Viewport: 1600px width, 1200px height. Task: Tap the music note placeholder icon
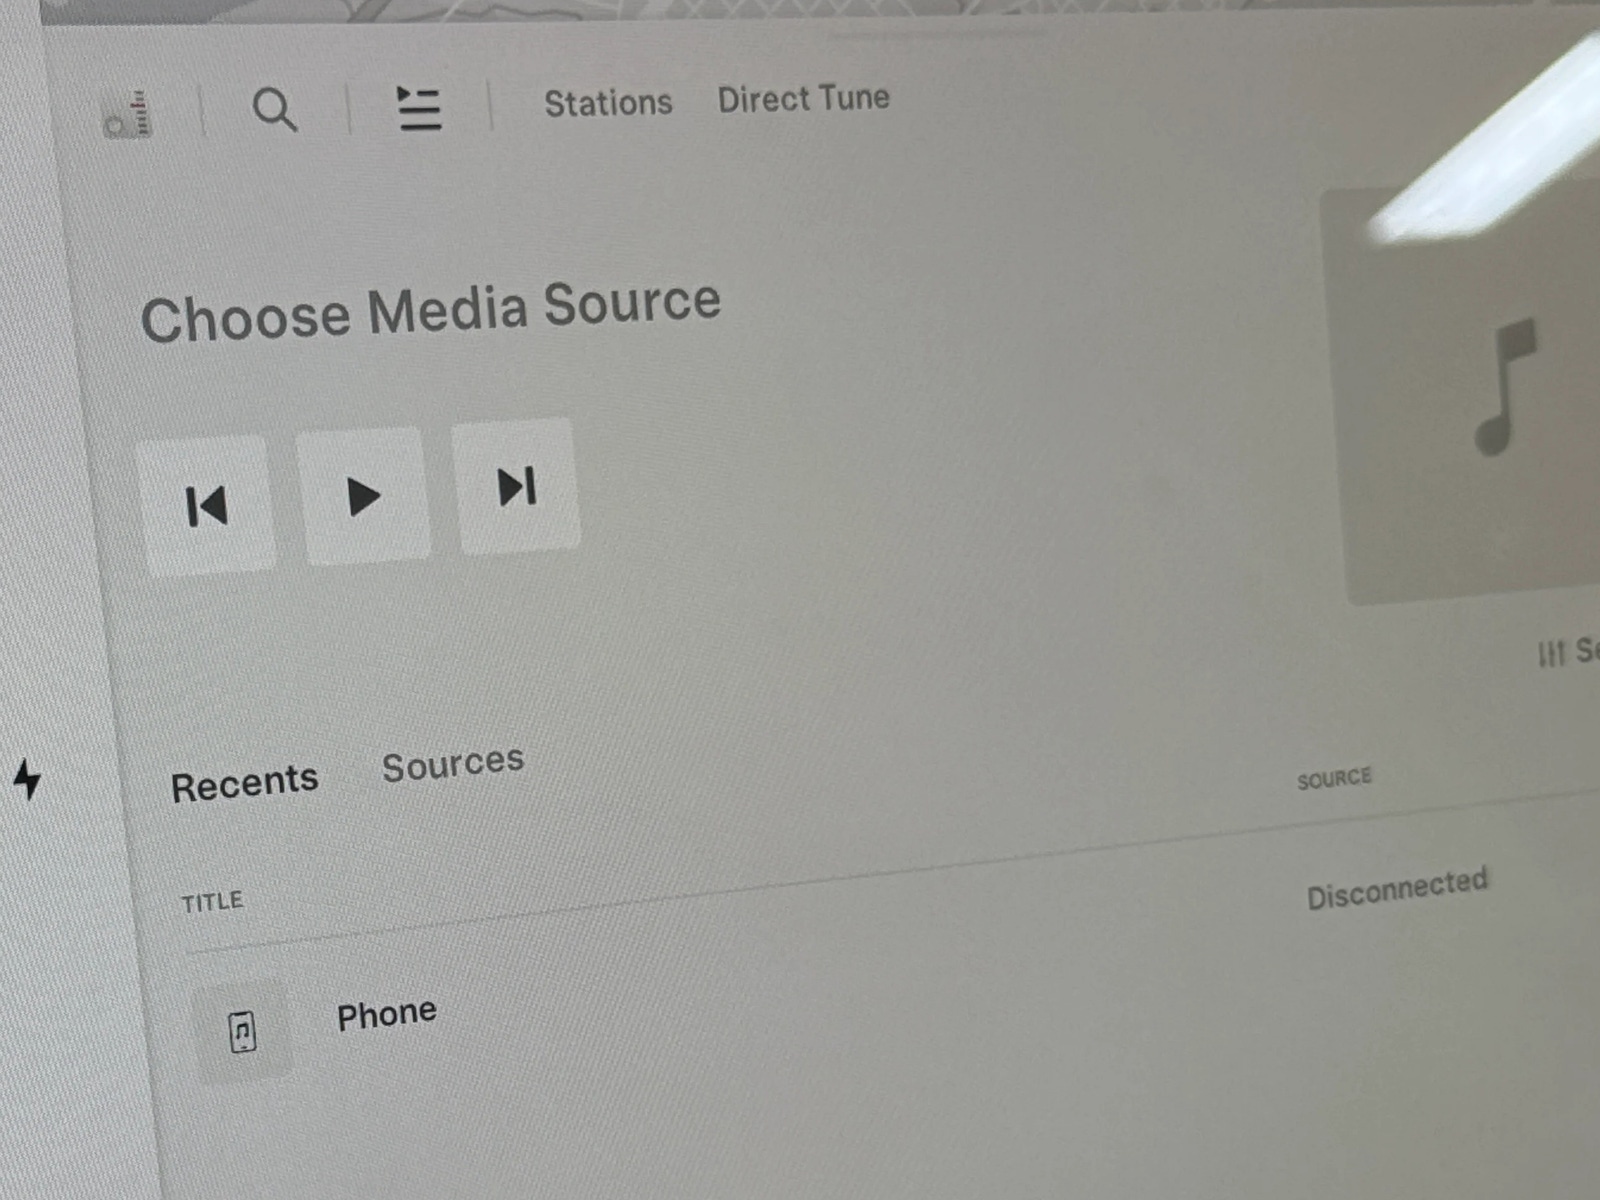click(1504, 388)
